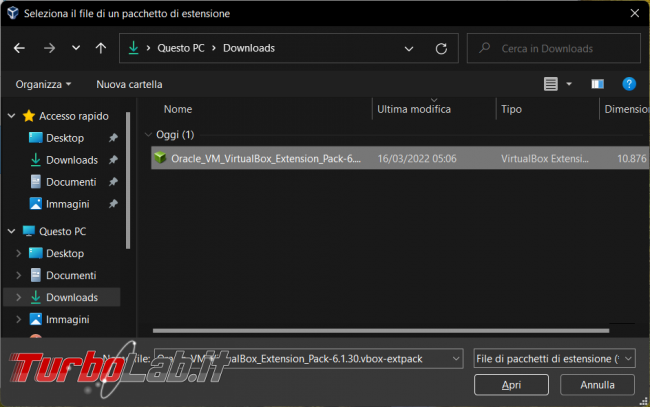
Task: Sort by the Dimensione column header
Action: 626,109
